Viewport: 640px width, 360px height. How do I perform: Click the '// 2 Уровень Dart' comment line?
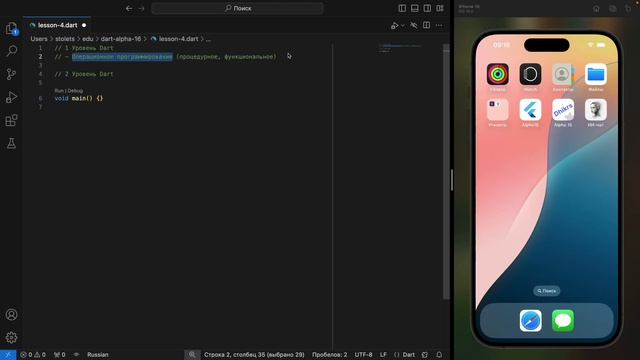tap(84, 74)
